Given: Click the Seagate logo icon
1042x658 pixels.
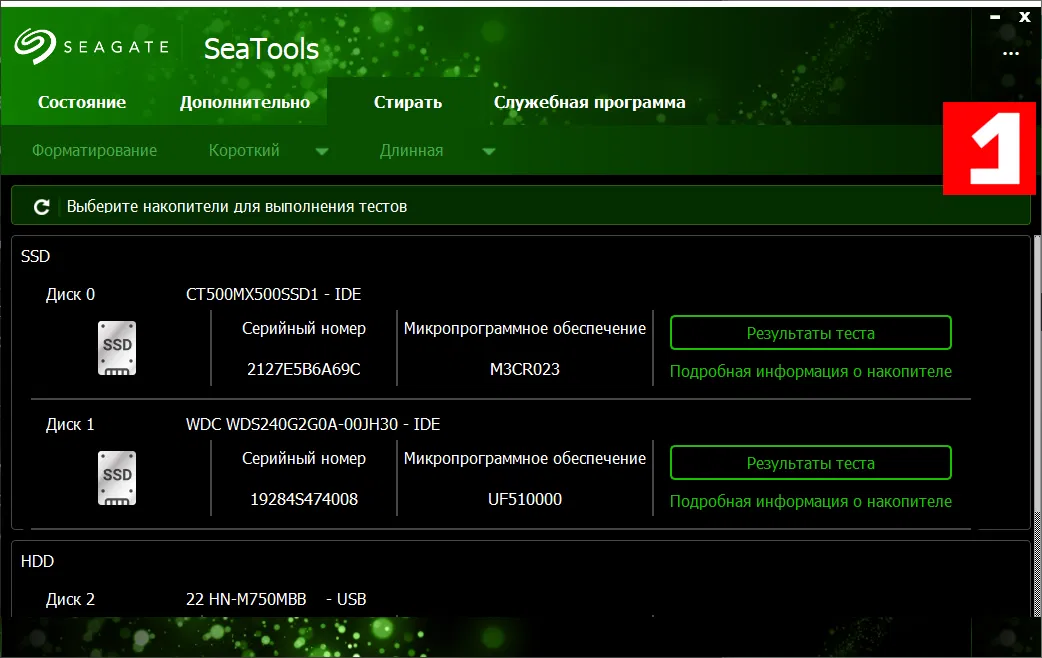Looking at the screenshot, I should tap(35, 45).
